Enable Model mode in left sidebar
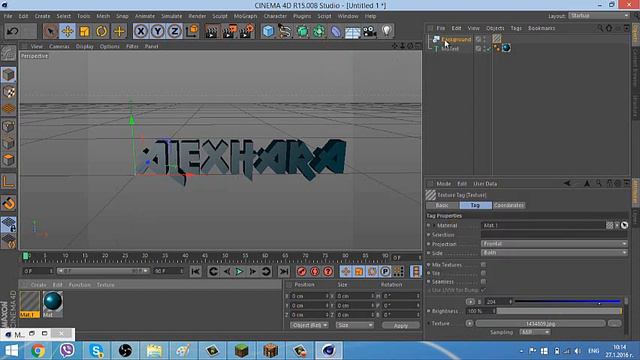This screenshot has height=360, width=640. tap(9, 75)
